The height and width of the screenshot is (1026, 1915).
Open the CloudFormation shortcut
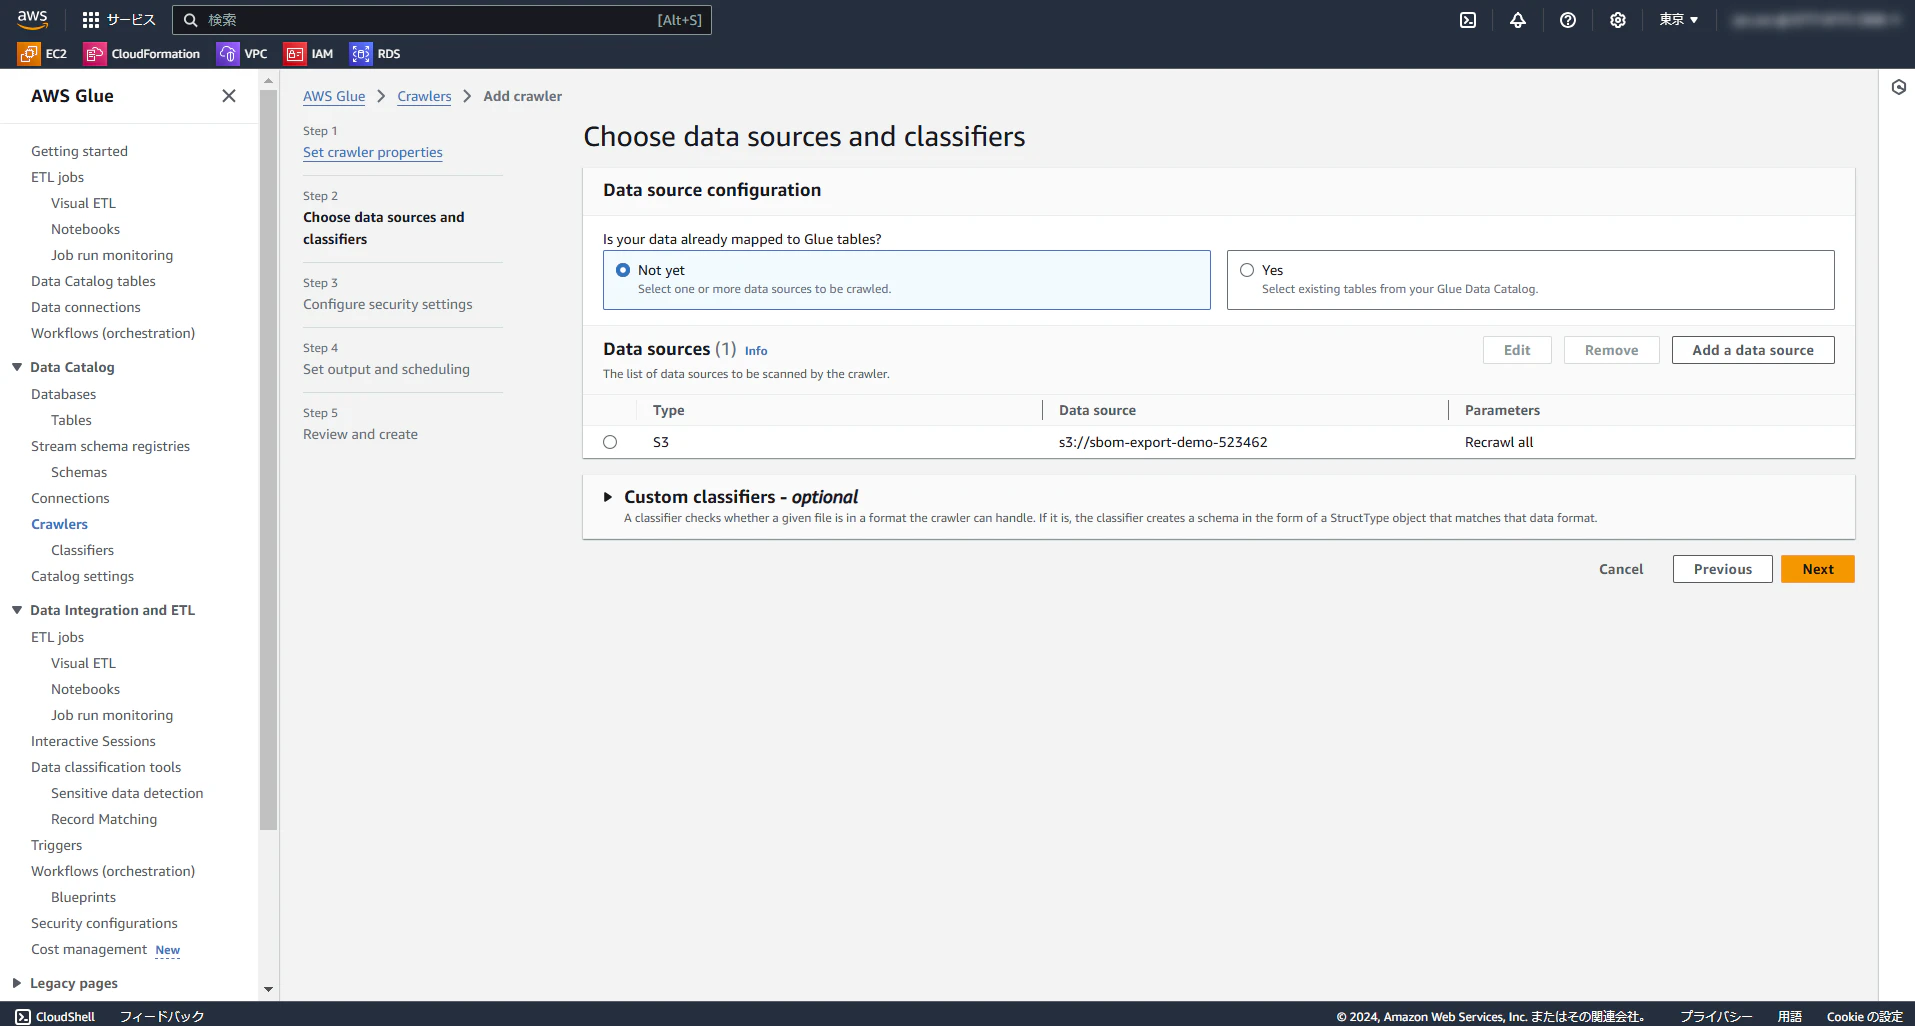pos(142,54)
